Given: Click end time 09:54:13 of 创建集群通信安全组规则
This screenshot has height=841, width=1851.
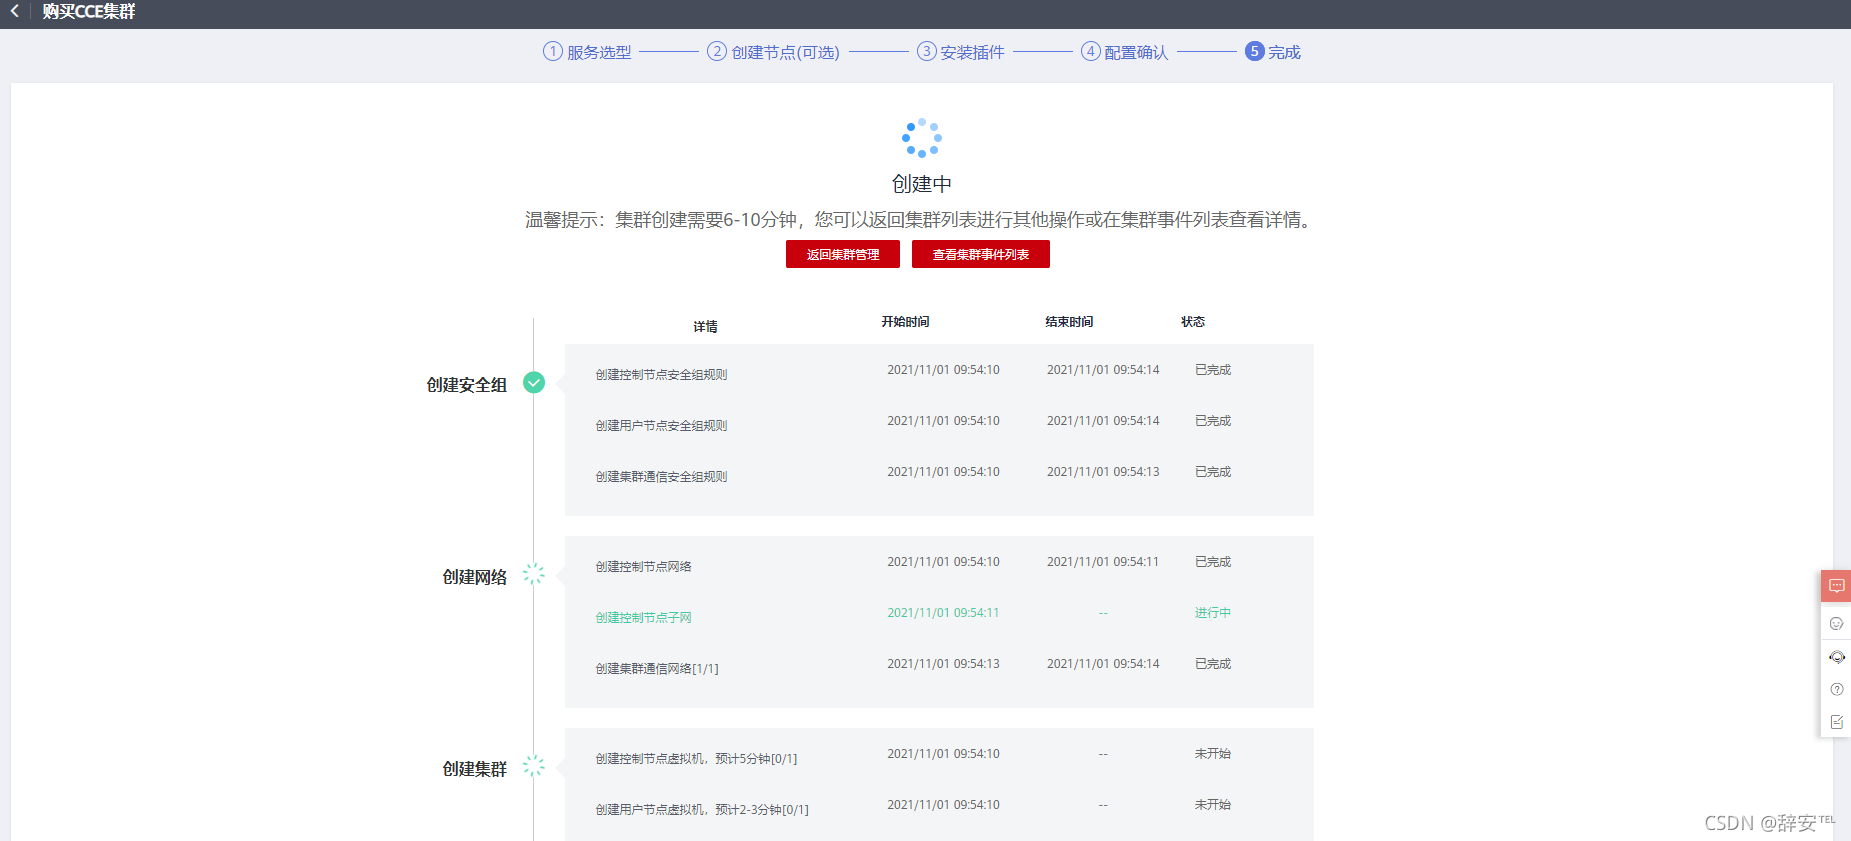Looking at the screenshot, I should tap(1103, 472).
